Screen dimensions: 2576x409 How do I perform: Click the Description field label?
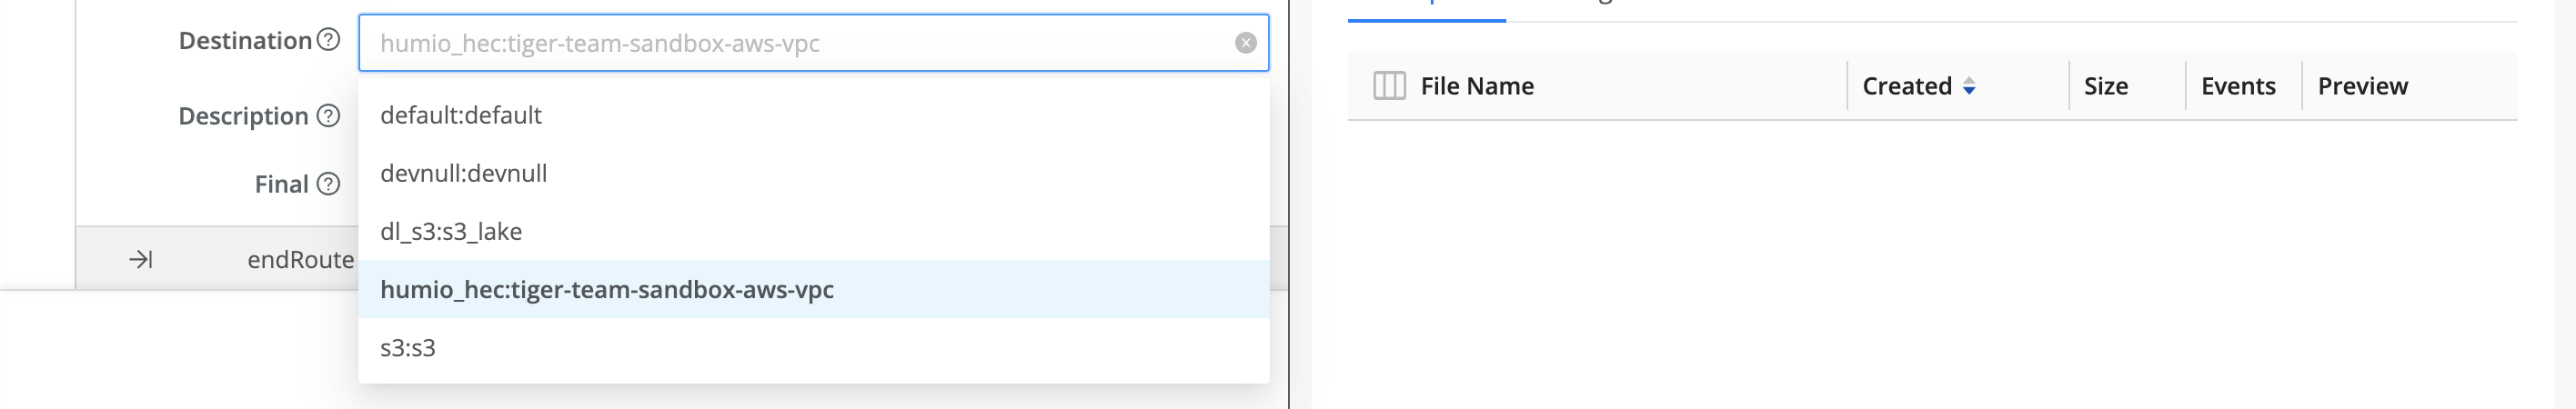(243, 116)
